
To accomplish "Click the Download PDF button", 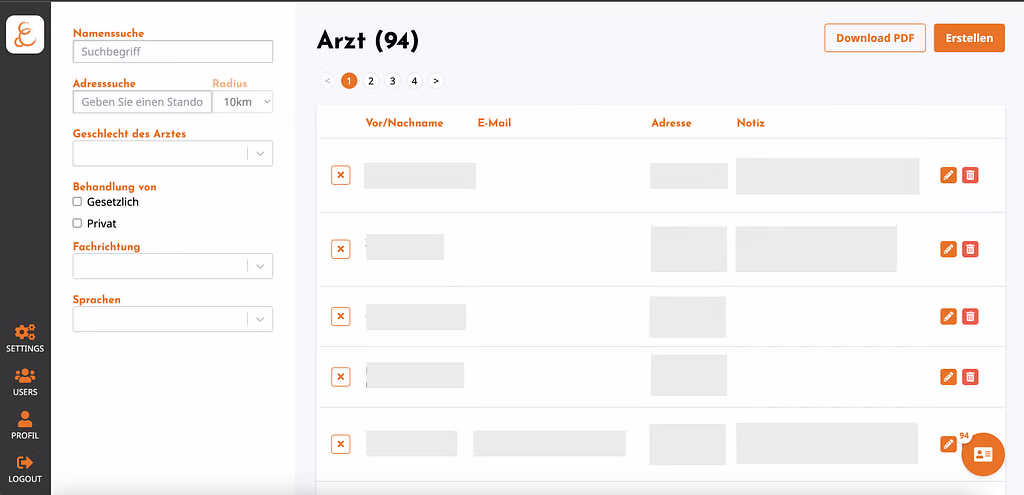I will click(875, 38).
